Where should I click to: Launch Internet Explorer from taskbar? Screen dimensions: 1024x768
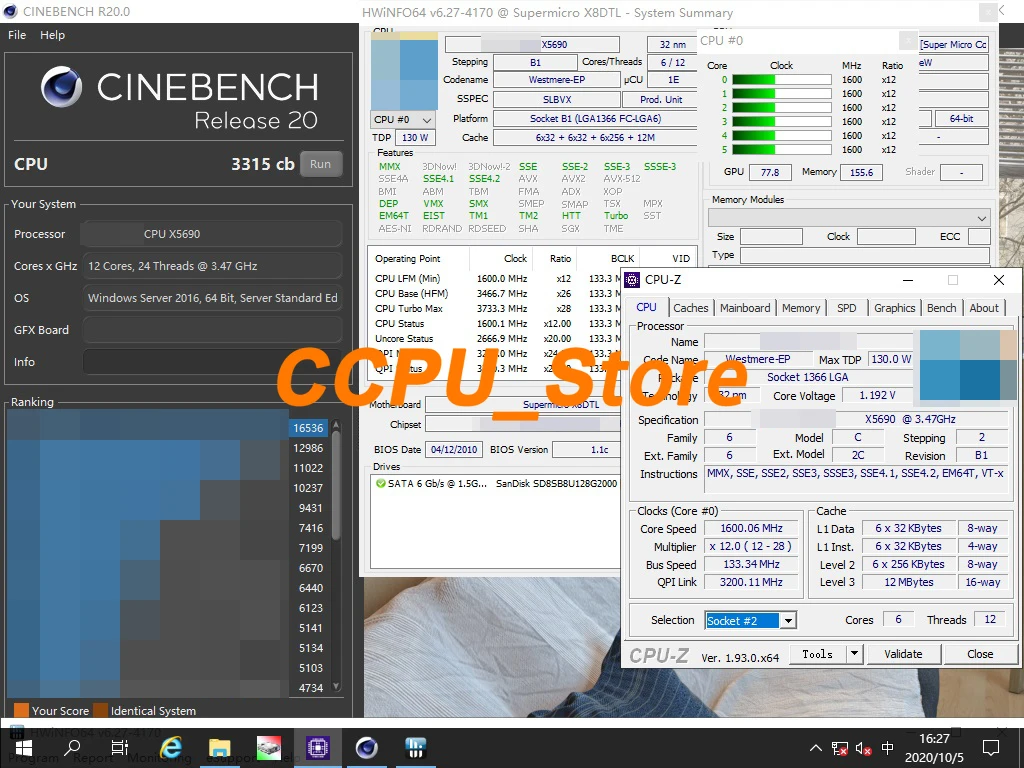pyautogui.click(x=170, y=748)
